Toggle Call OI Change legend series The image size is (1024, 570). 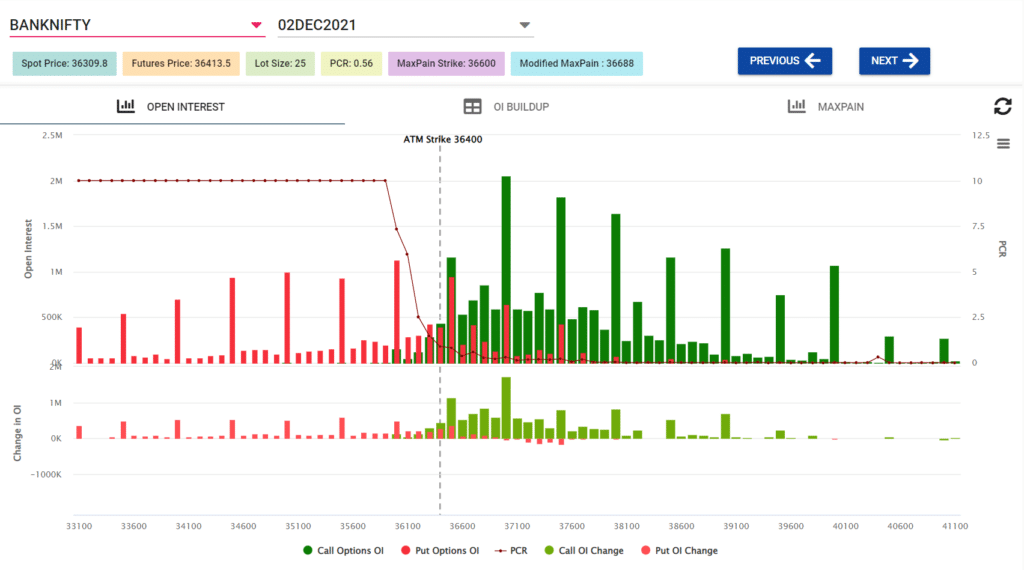pos(584,550)
